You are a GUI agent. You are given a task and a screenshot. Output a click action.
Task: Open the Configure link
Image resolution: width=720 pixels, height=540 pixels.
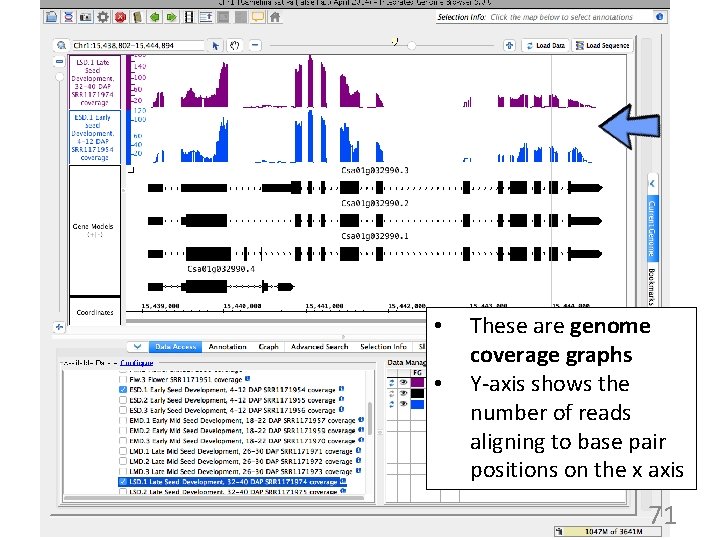click(x=136, y=363)
